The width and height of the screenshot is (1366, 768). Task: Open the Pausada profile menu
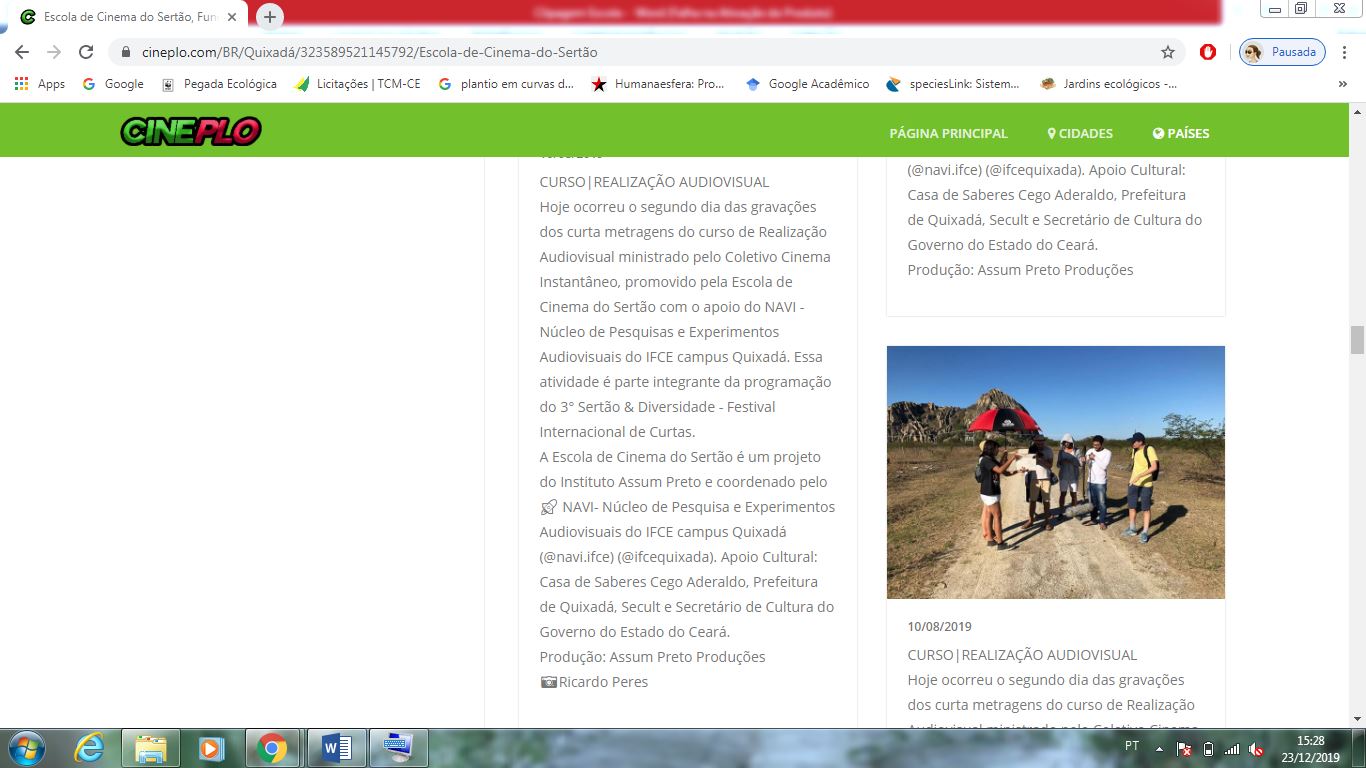click(1282, 52)
